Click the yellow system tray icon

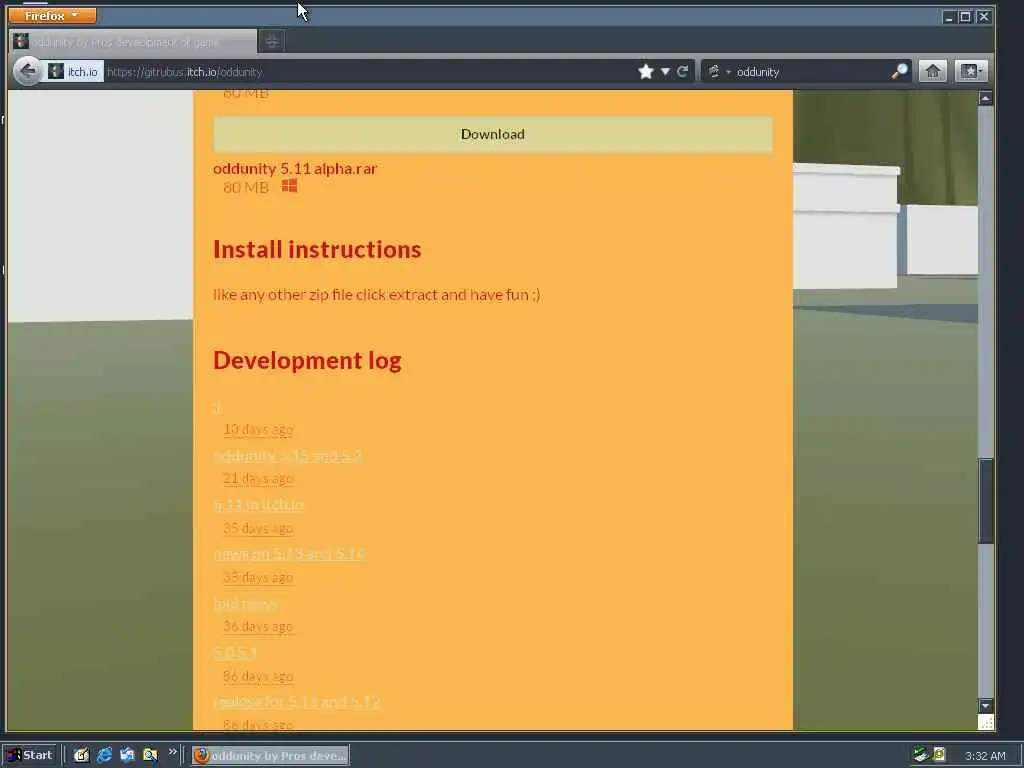(x=939, y=755)
